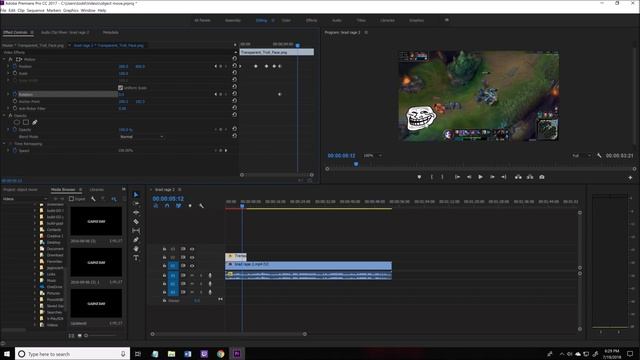This screenshot has width=640, height=360.
Task: Toggle the Uniform Scale checkbox
Action: [x=120, y=88]
